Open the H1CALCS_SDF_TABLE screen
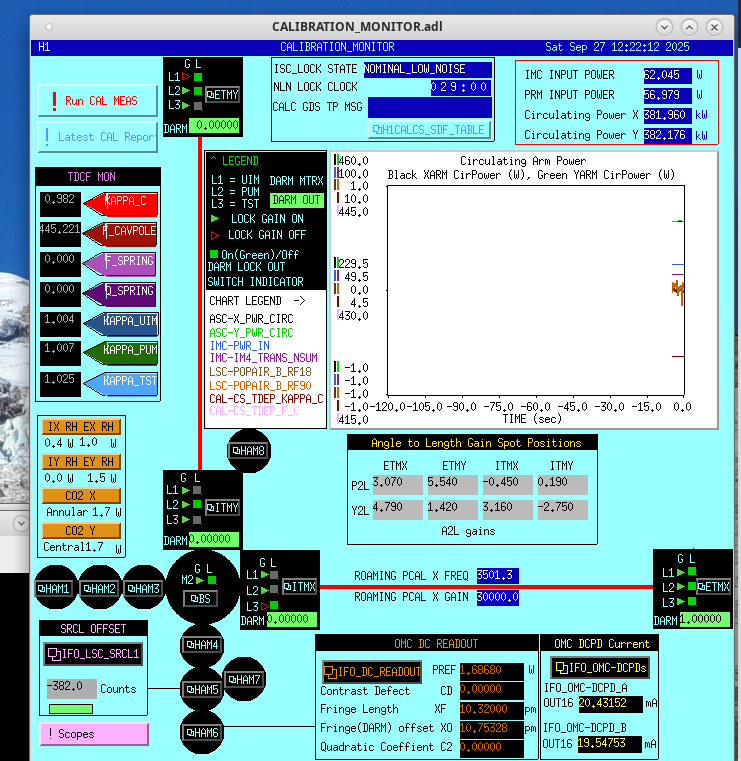 coord(429,130)
